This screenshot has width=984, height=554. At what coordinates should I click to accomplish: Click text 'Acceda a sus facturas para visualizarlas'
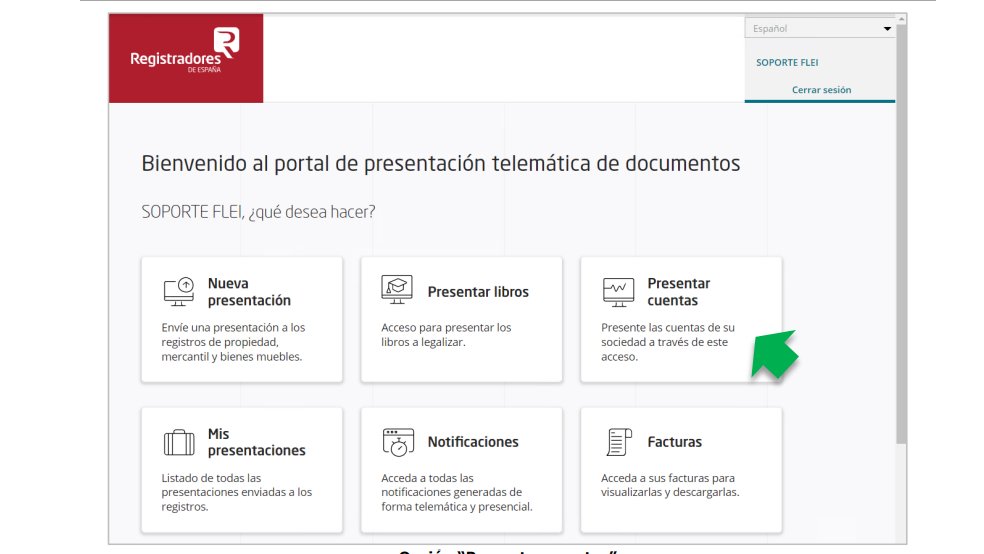(x=668, y=485)
